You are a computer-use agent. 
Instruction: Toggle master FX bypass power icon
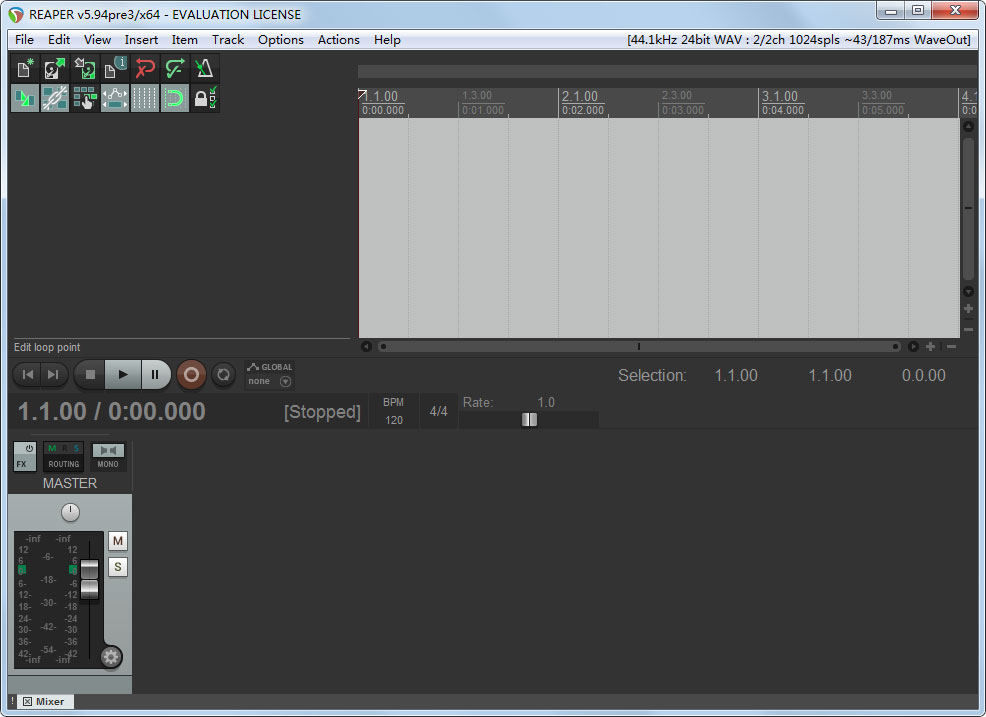(29, 448)
